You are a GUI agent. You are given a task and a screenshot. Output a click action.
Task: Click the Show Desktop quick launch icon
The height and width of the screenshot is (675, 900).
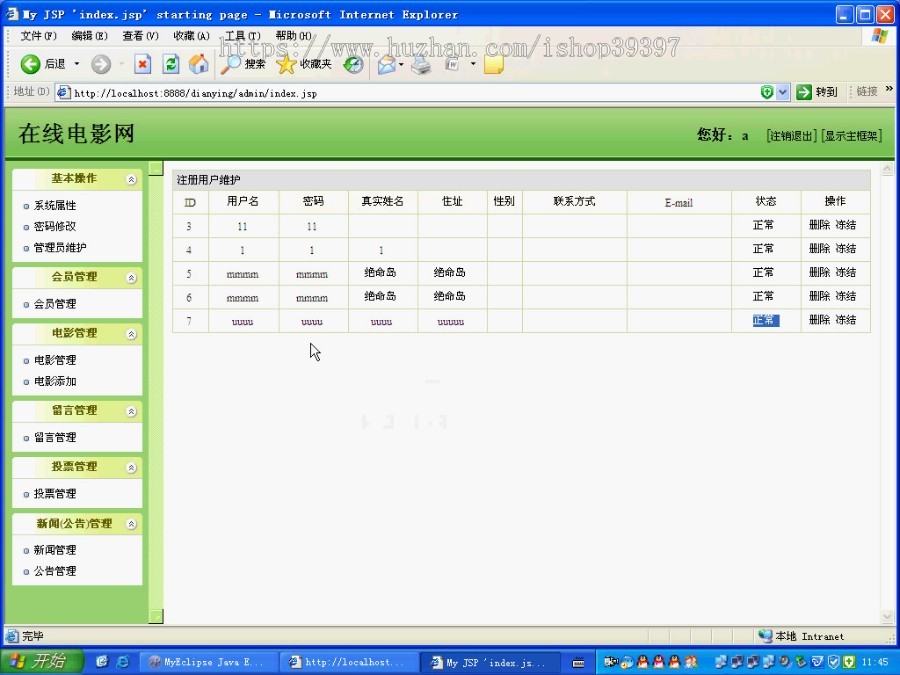[x=102, y=662]
